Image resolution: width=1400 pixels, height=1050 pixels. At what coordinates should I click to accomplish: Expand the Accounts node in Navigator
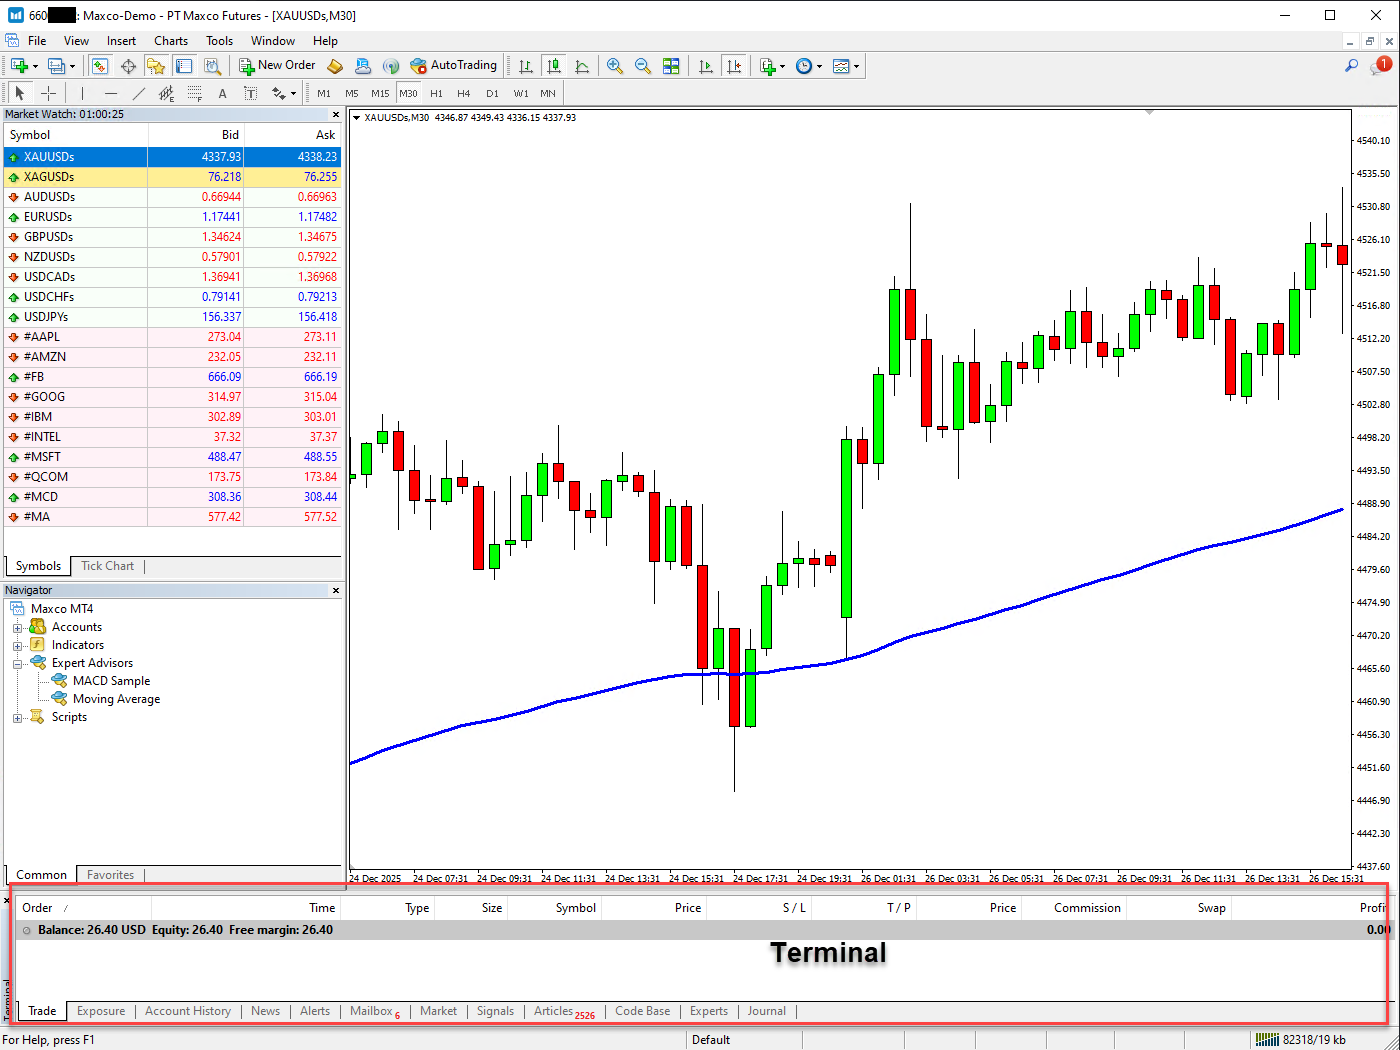17,627
